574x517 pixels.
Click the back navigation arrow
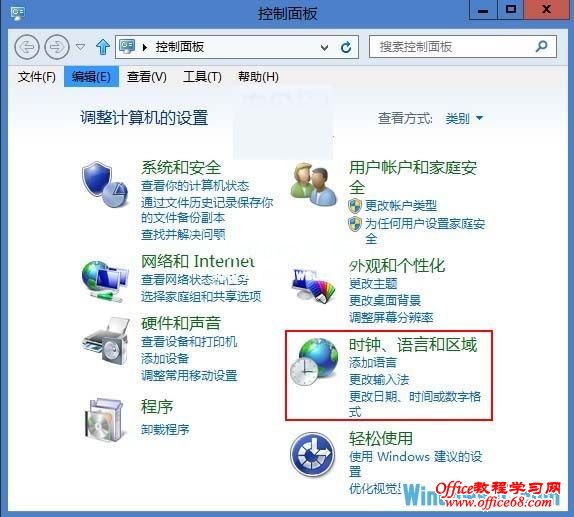click(27, 47)
